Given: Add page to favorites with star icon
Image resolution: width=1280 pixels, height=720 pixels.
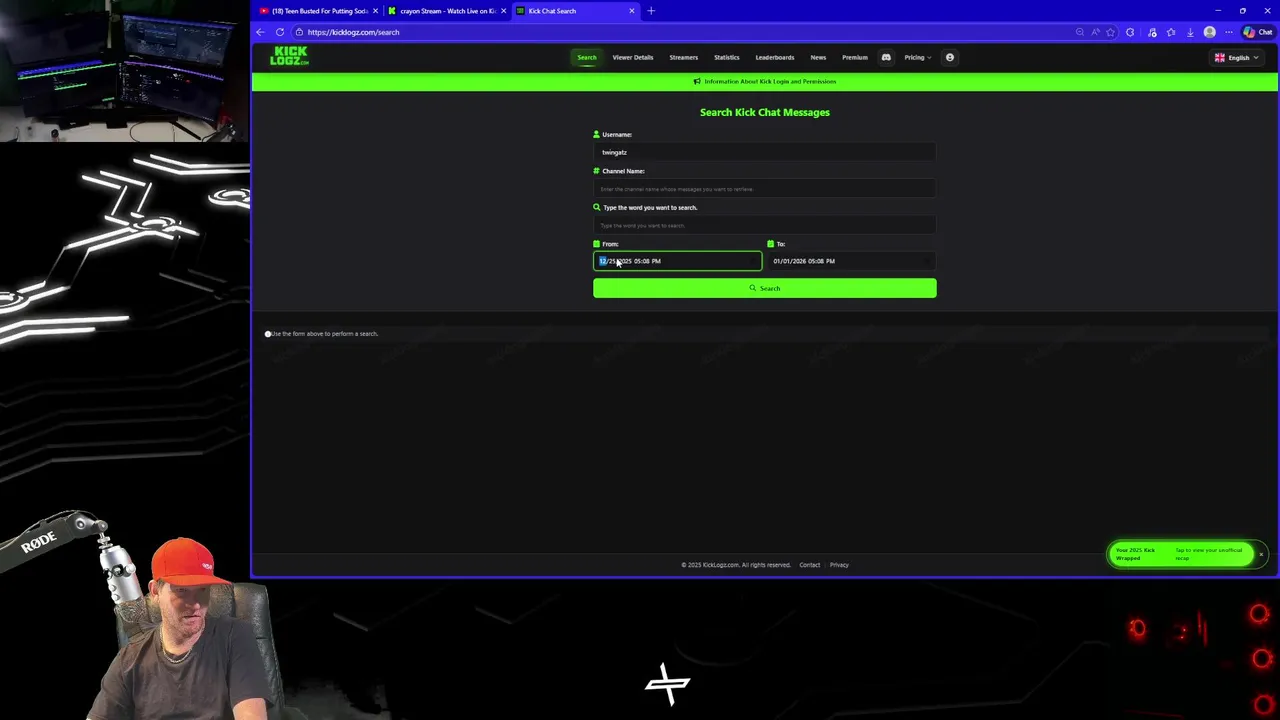Looking at the screenshot, I should pos(1110,32).
